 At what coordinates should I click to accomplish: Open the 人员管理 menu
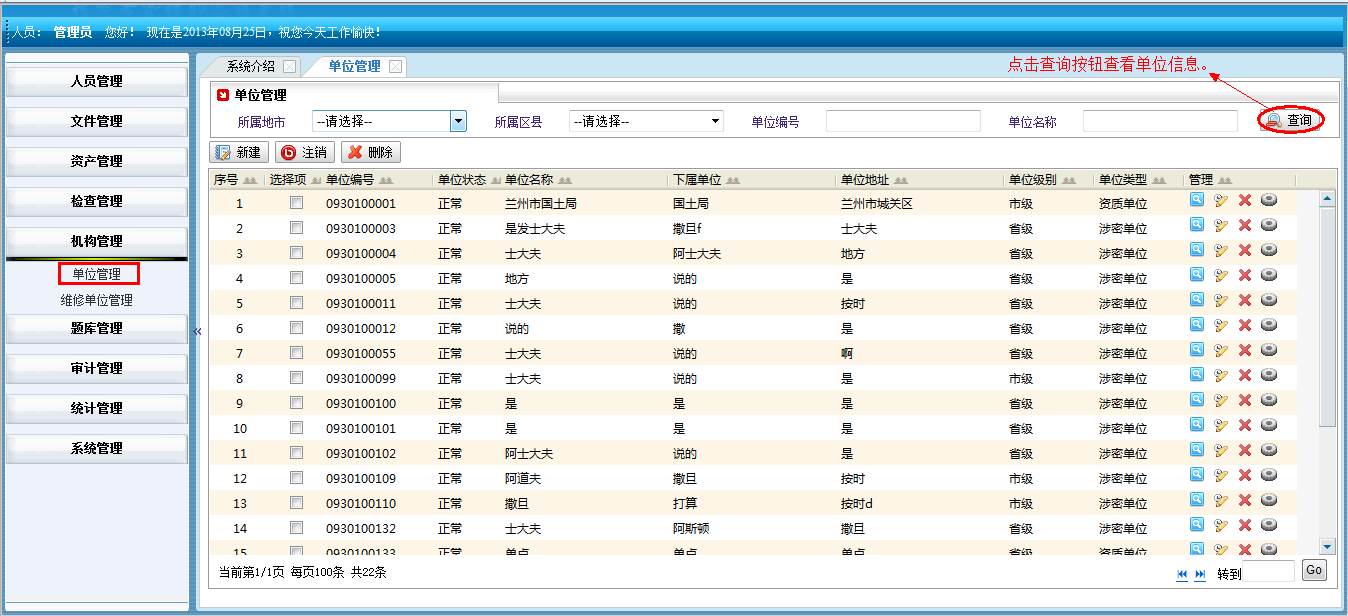(x=97, y=81)
